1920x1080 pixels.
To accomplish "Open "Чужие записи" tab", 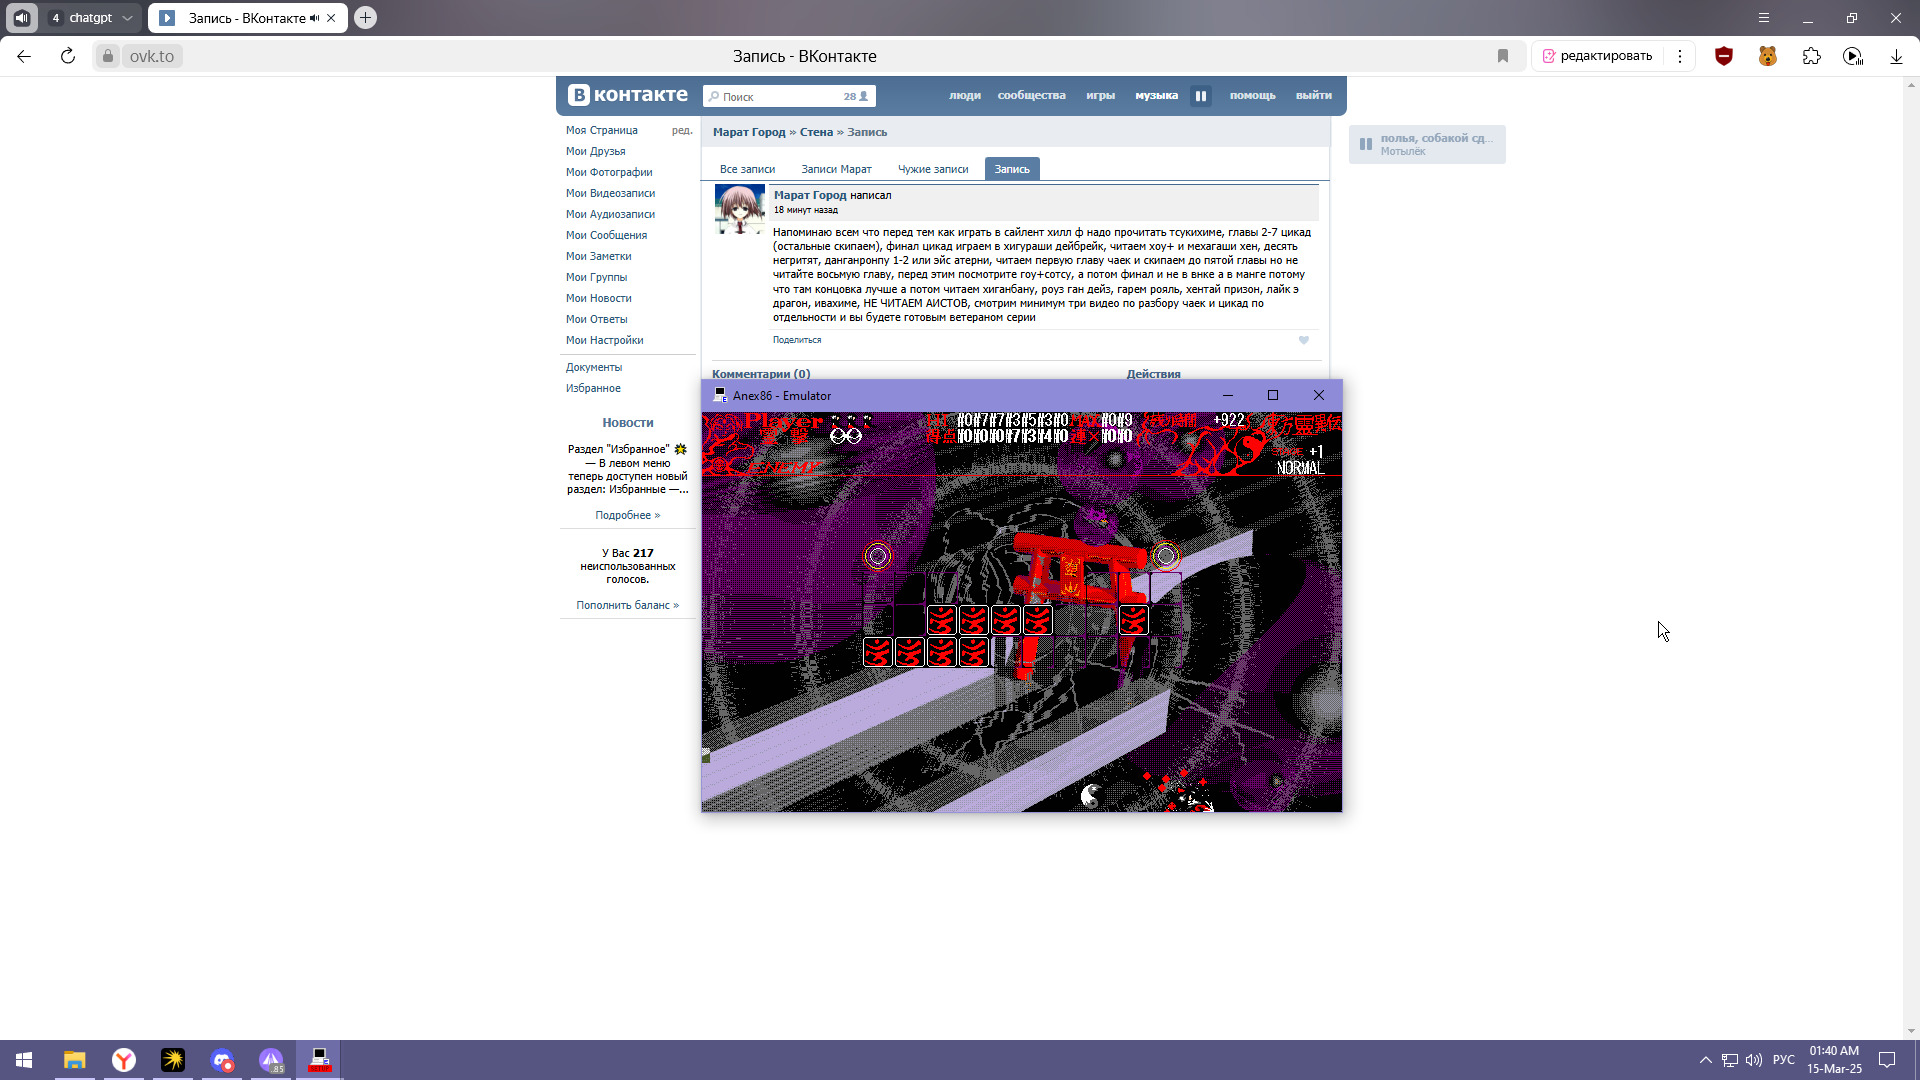I will [932, 169].
